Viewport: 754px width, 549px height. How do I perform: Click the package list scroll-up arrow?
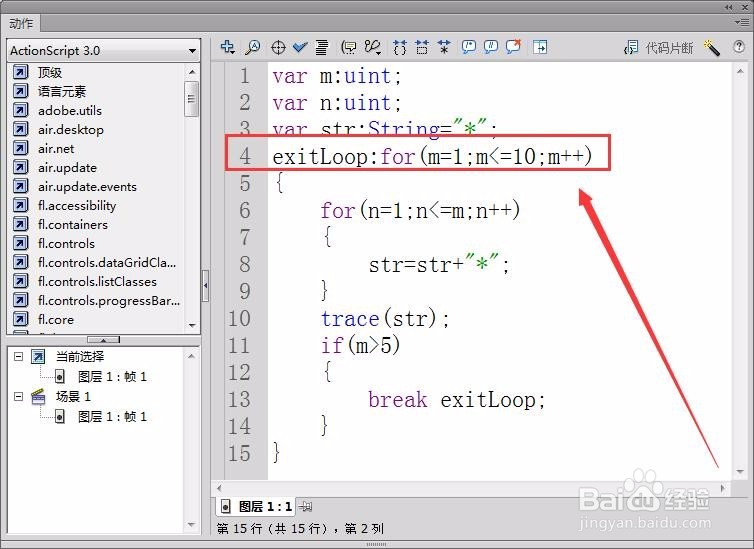(192, 72)
